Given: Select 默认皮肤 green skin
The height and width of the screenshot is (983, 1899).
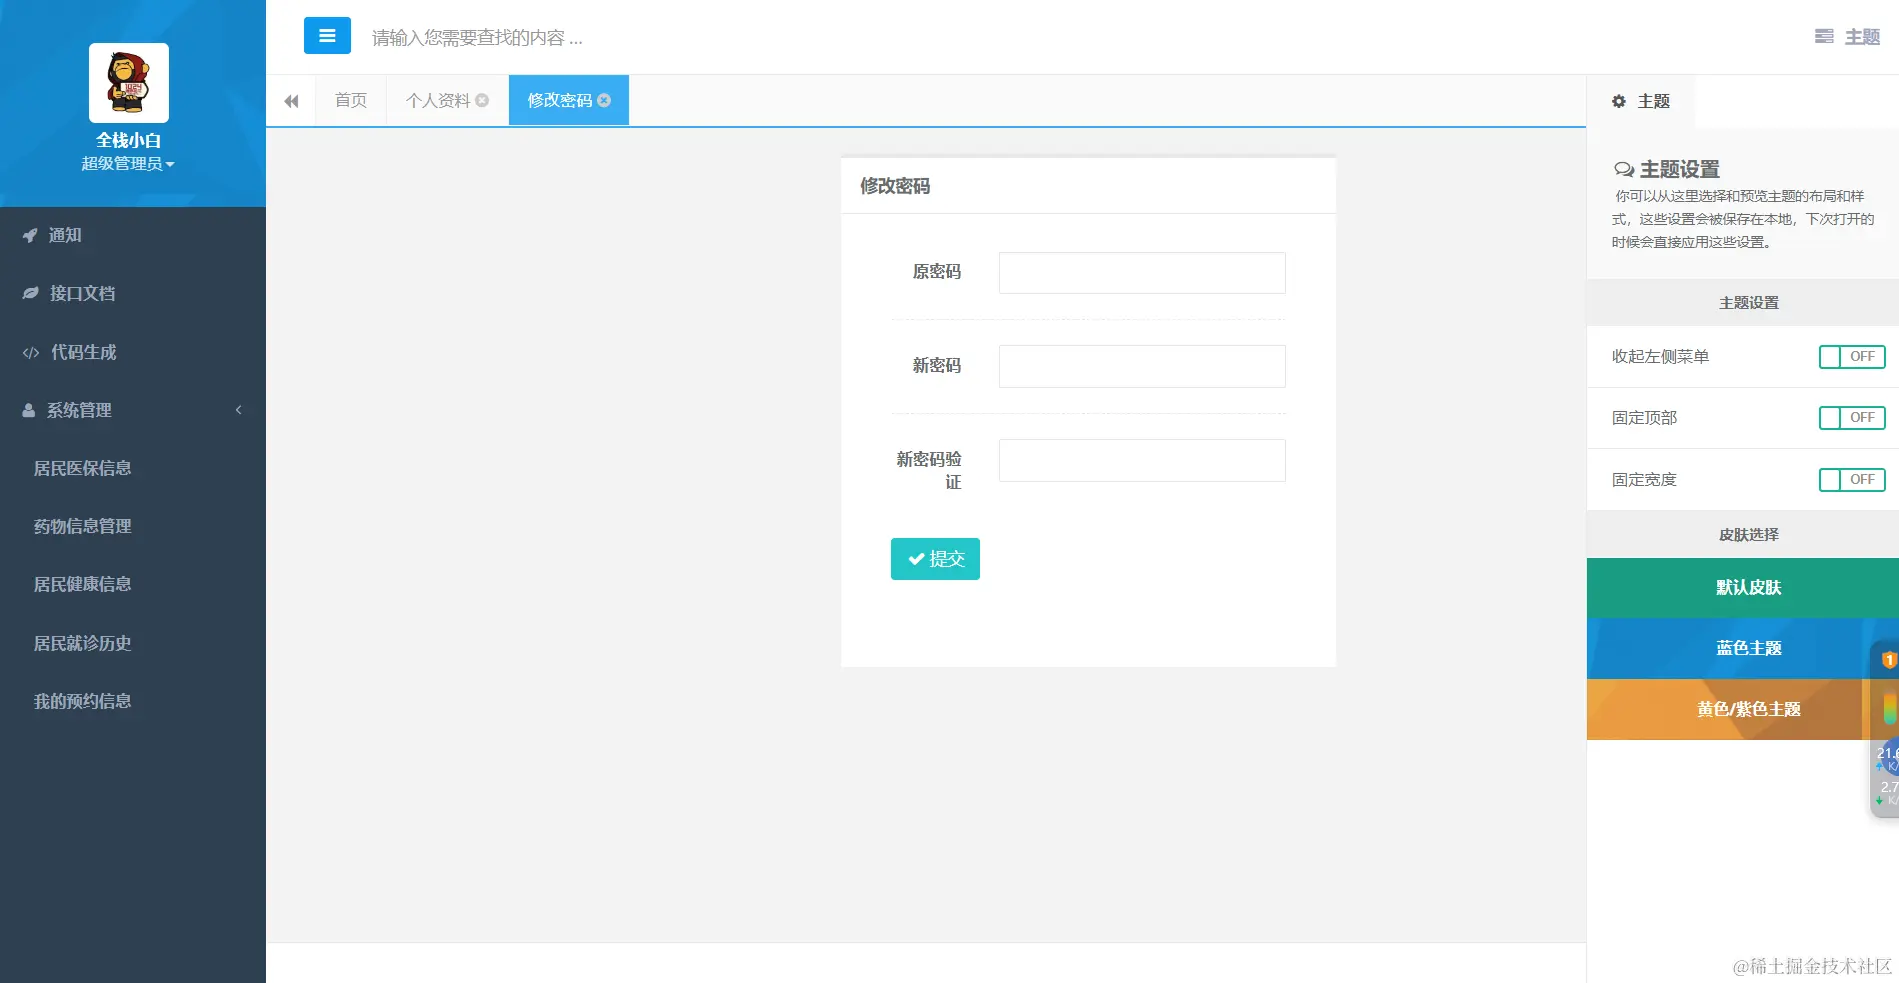Looking at the screenshot, I should point(1742,588).
